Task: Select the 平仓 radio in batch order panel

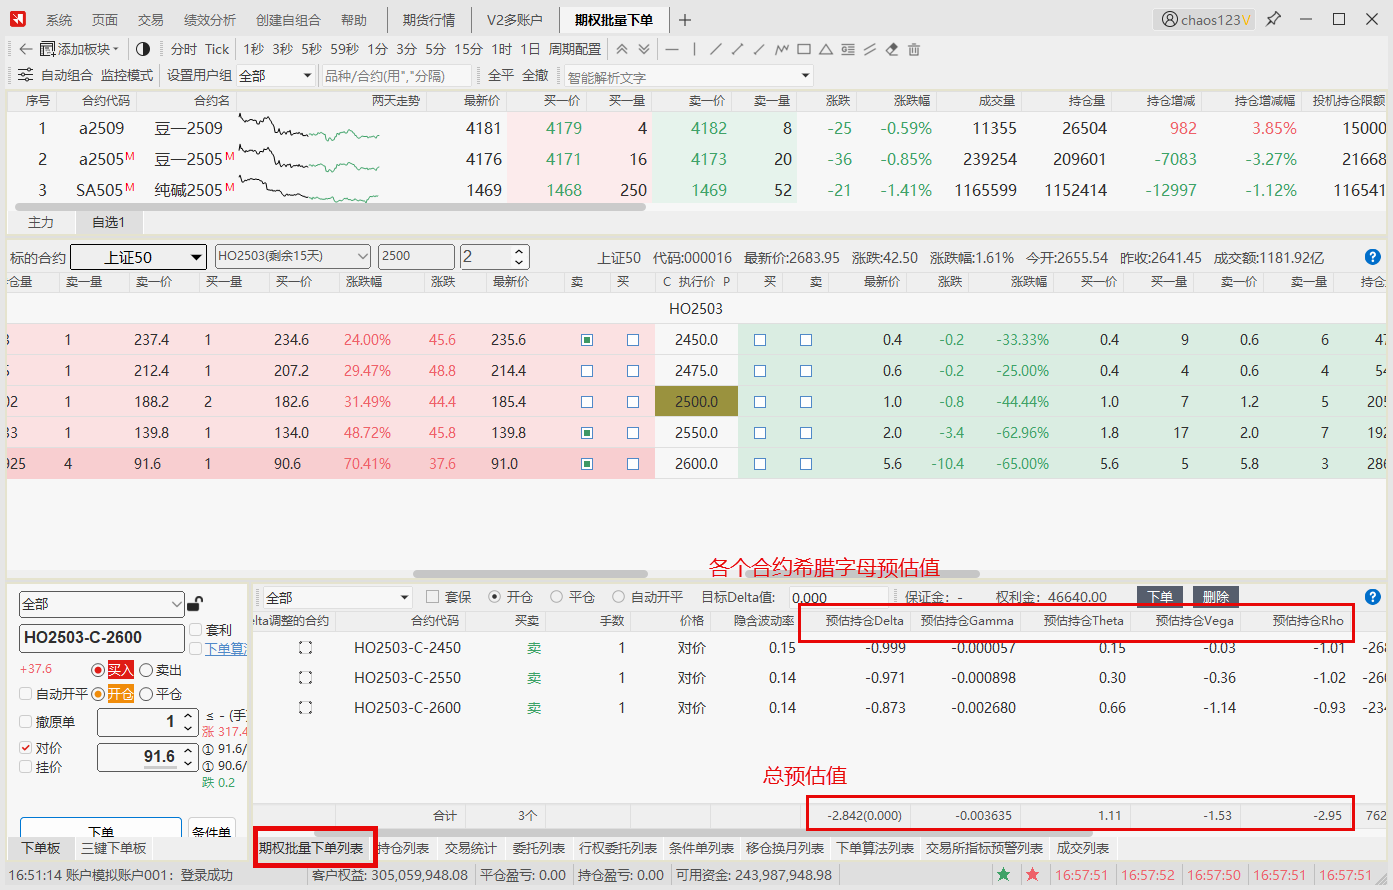Action: 557,597
